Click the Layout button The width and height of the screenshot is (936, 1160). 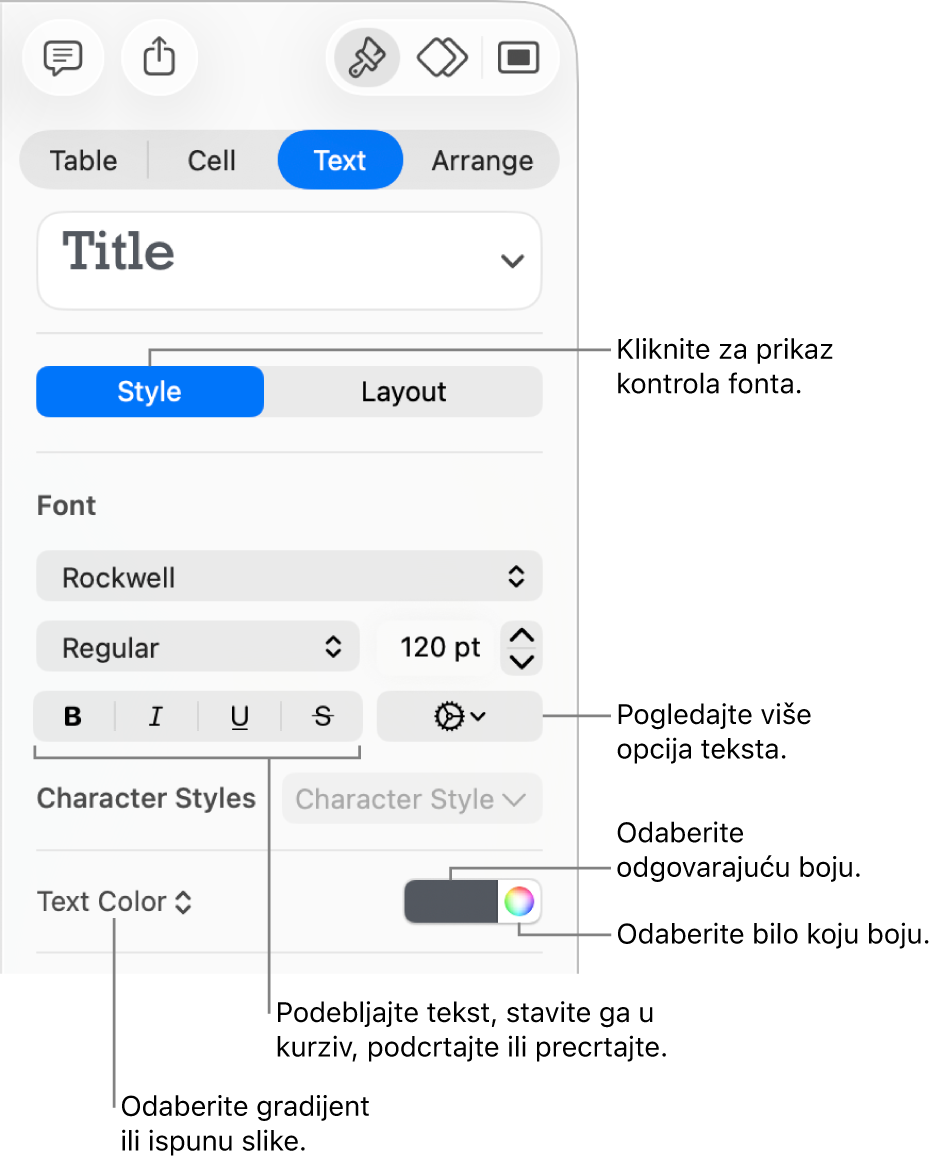point(403,392)
